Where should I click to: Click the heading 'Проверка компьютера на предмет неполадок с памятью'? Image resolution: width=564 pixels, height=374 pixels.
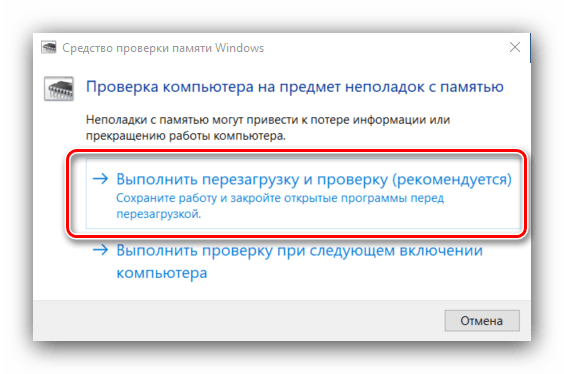295,87
